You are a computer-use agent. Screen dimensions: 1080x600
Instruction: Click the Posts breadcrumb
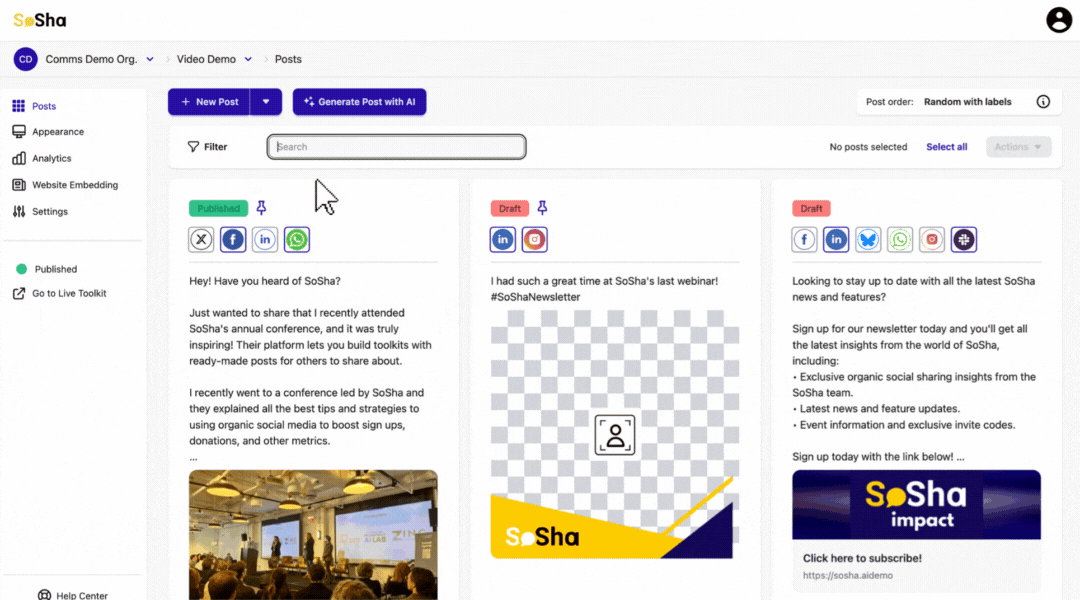[288, 59]
